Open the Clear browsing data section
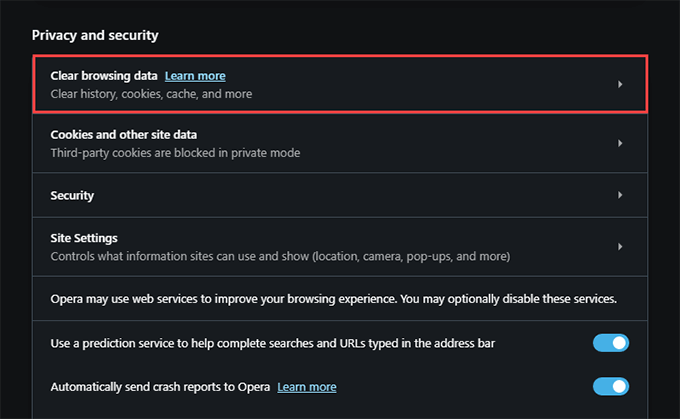The height and width of the screenshot is (419, 680). click(x=107, y=76)
